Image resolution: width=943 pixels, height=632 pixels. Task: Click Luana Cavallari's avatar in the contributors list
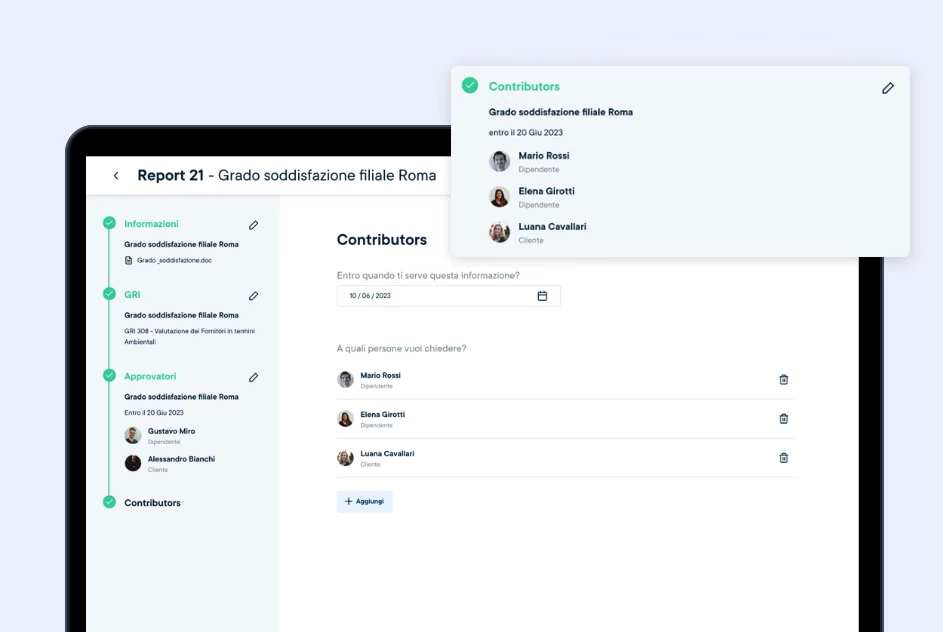[x=345, y=458]
